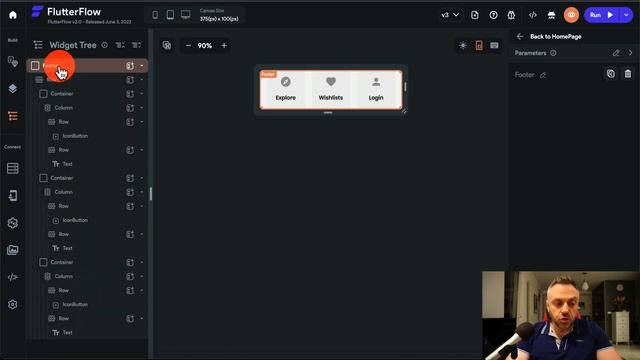Download the APK via Android icon
The image size is (640, 360).
[551, 15]
